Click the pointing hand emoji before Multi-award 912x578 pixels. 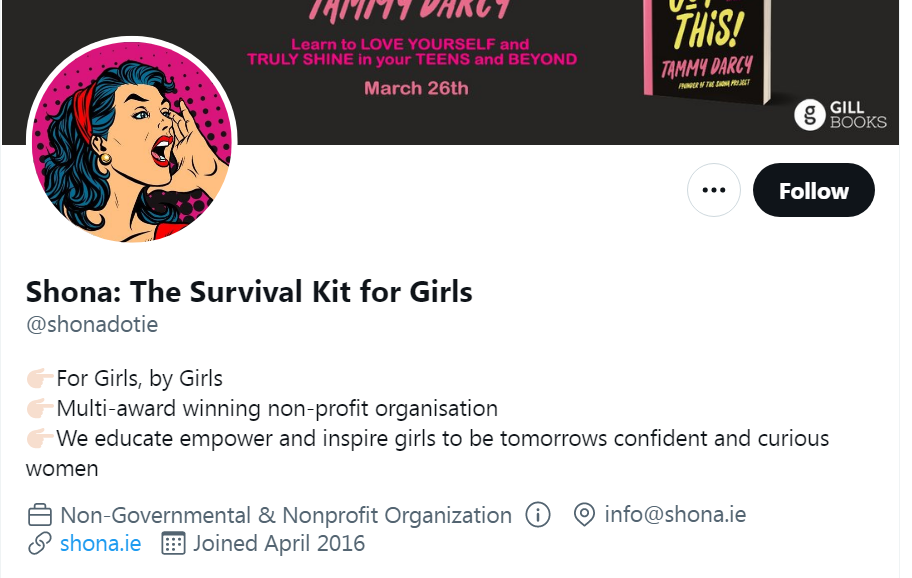40,409
